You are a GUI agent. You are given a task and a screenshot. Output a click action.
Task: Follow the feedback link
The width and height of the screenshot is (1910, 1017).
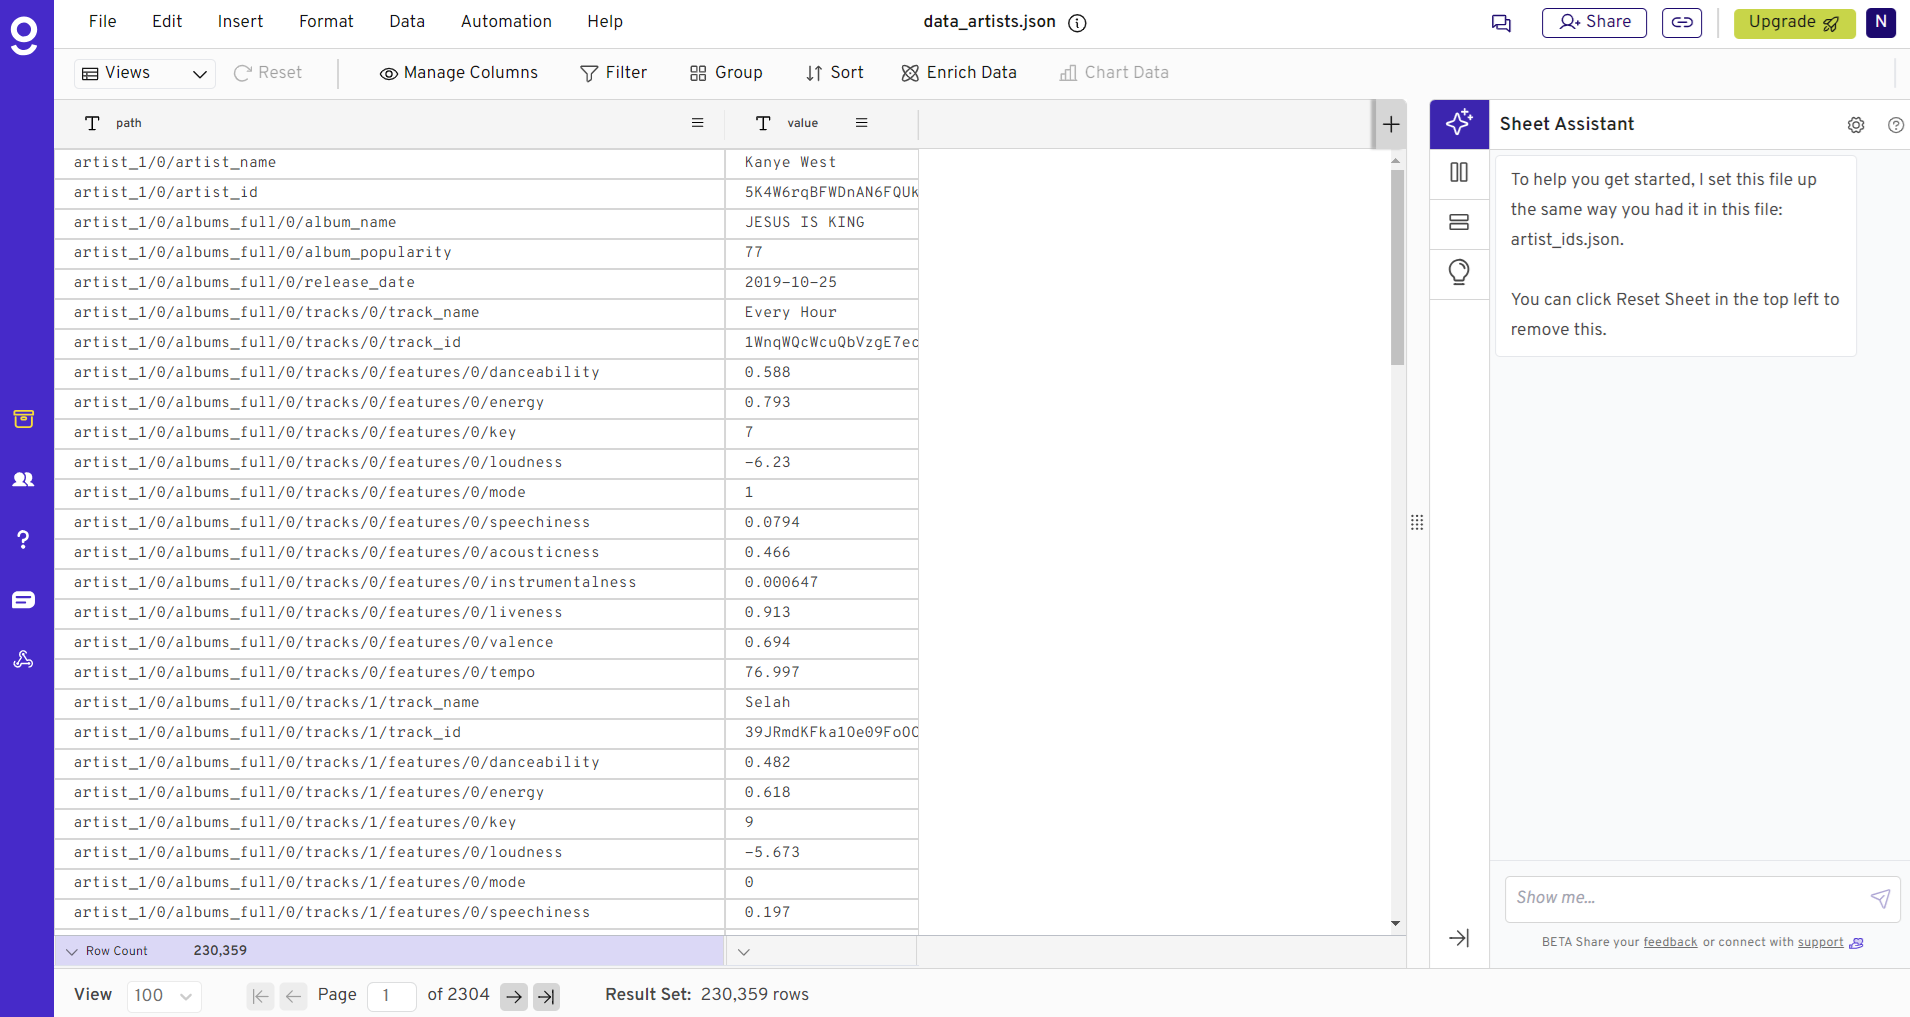[x=1670, y=942]
